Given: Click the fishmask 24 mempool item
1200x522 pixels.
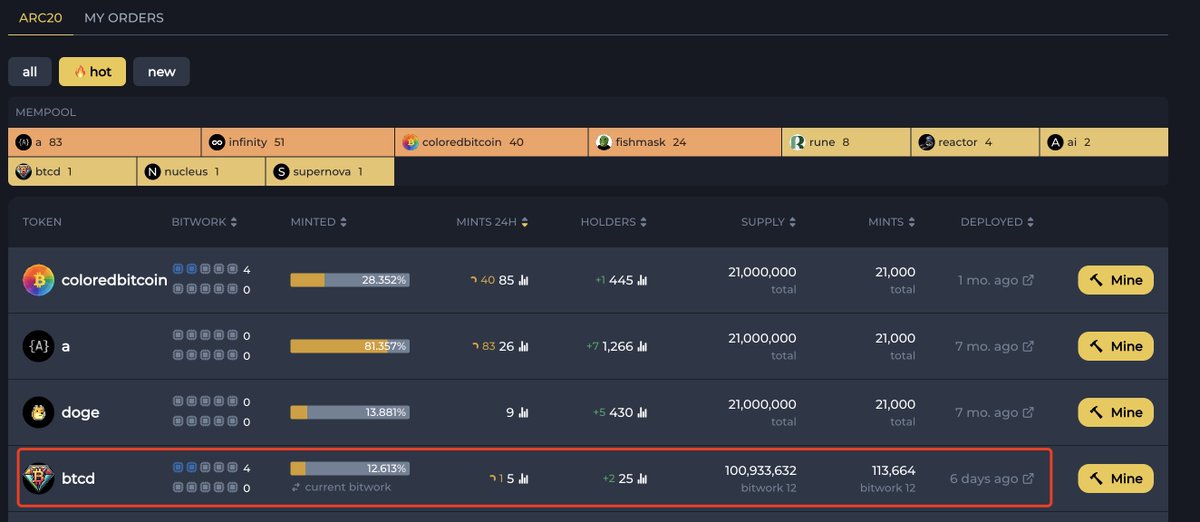Looking at the screenshot, I should (x=685, y=142).
